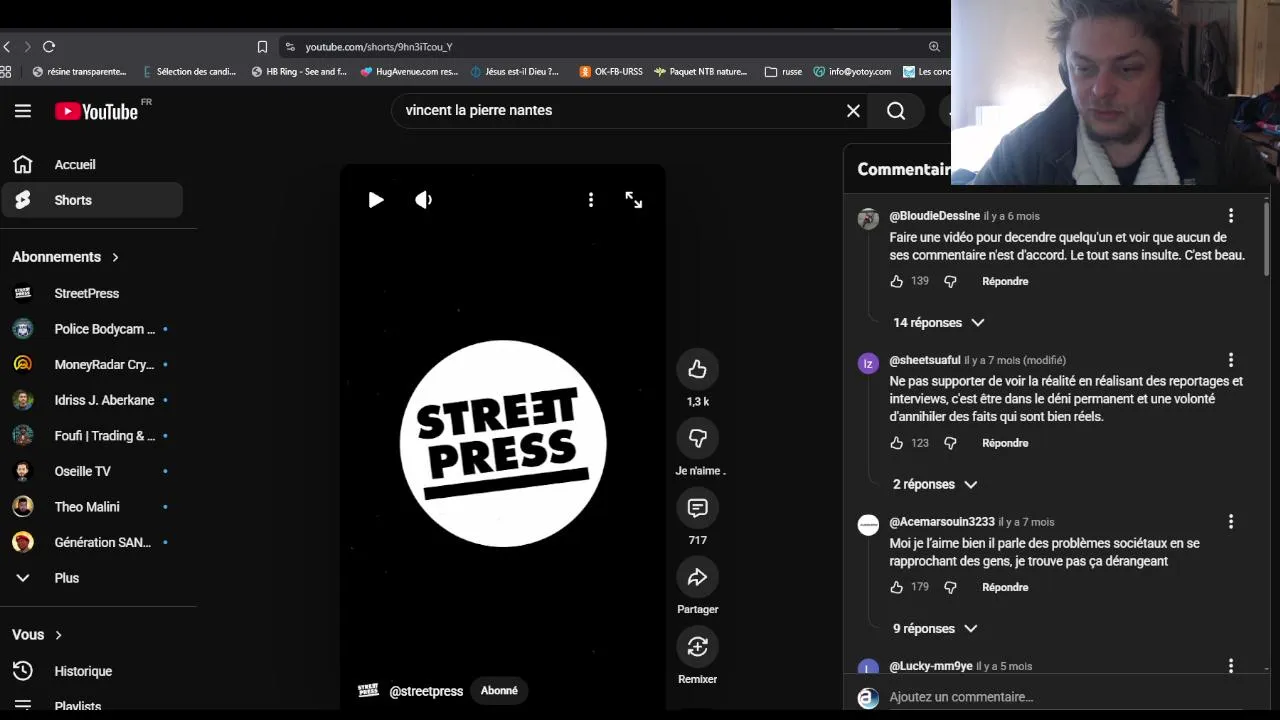Screen dimensions: 1280x720
Task: Go back in the browser
Action: coord(7,47)
